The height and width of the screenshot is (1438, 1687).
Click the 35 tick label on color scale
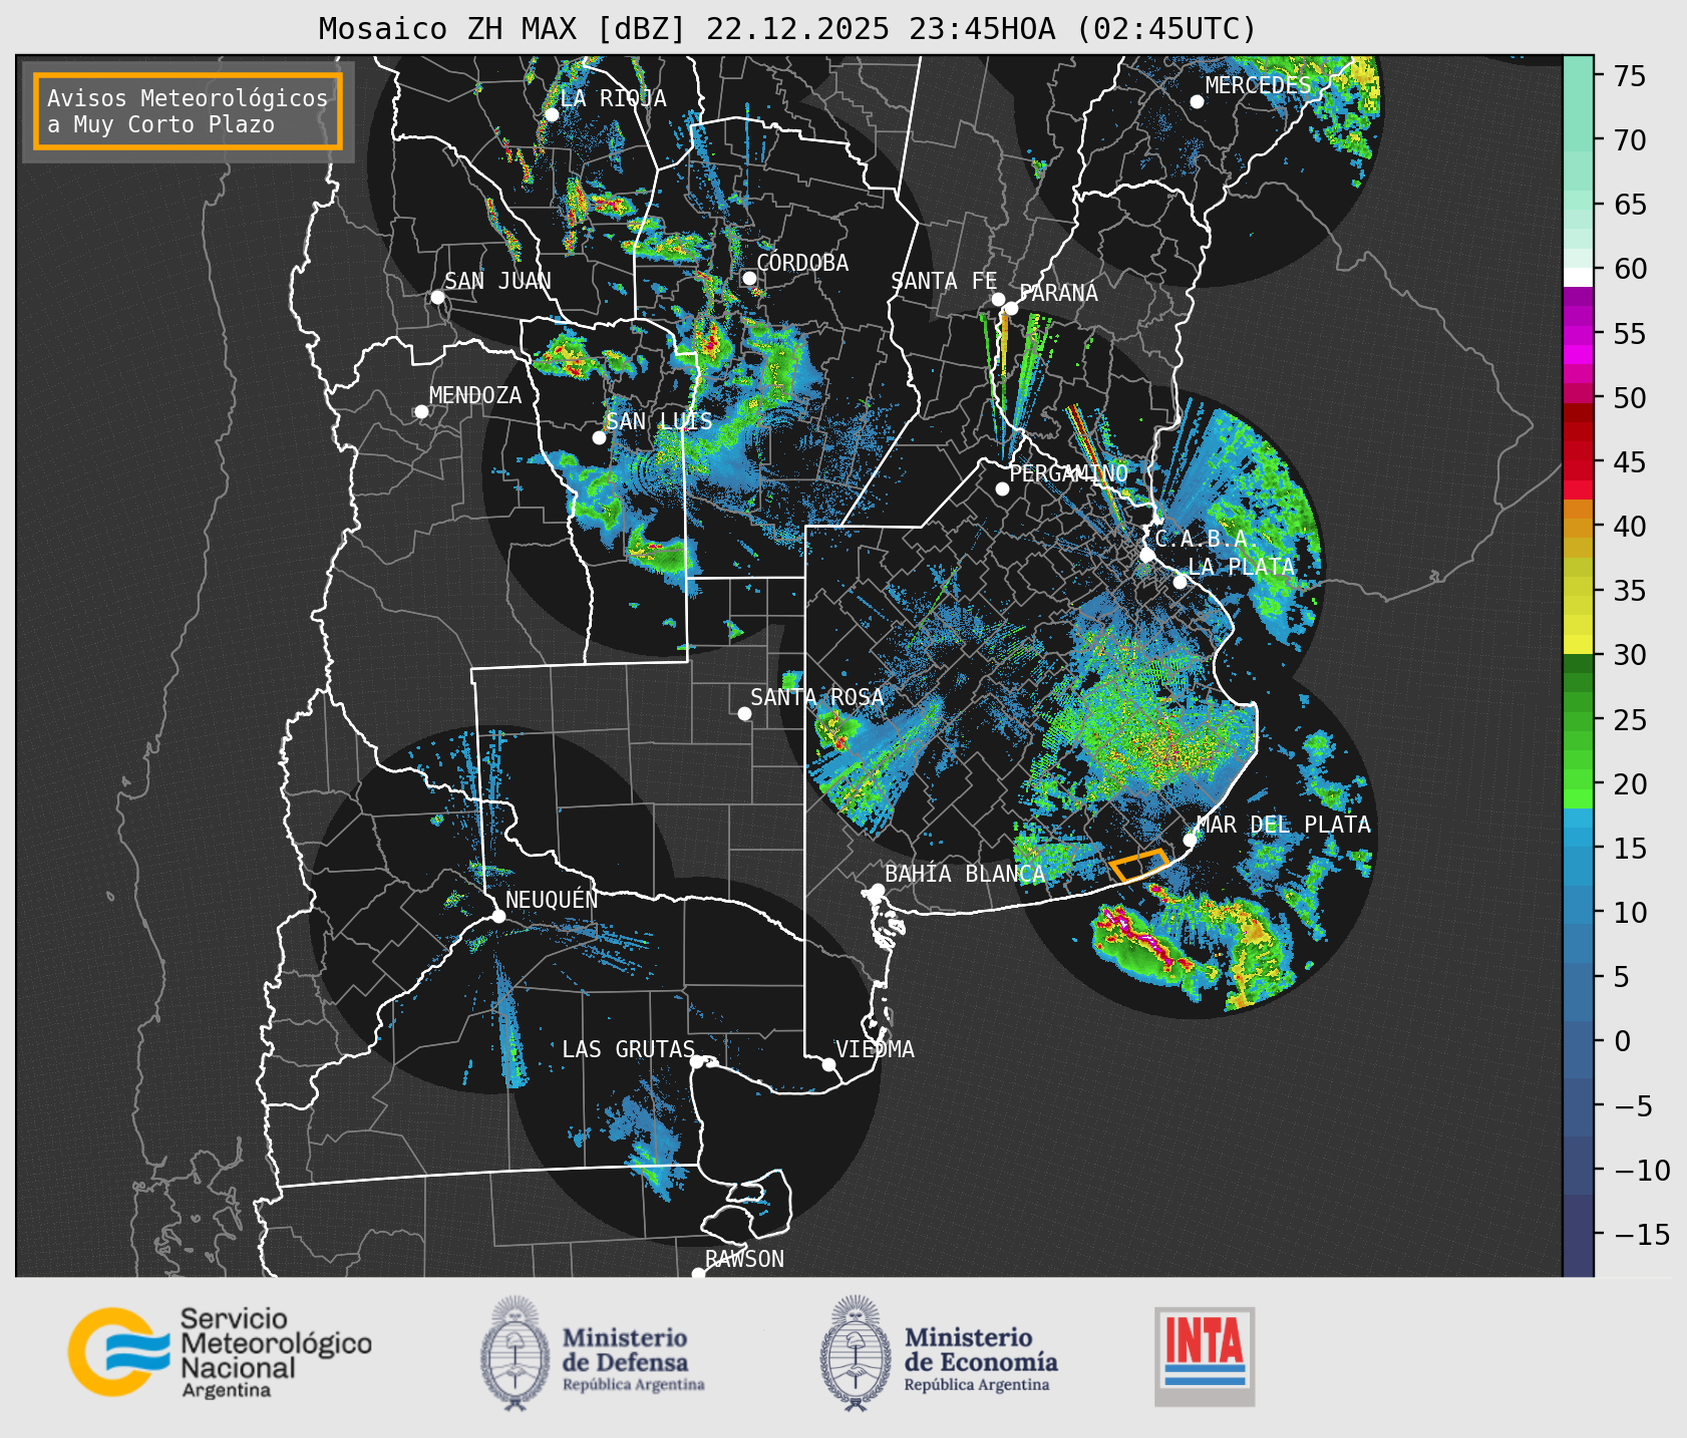point(1631,591)
